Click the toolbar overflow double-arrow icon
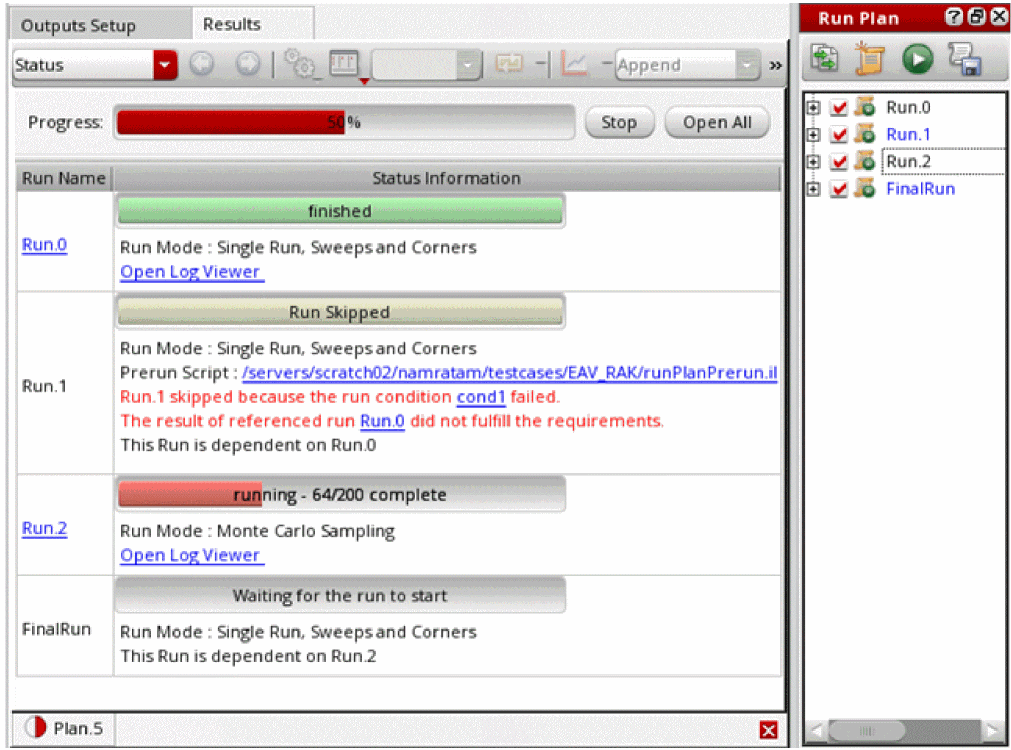The width and height of the screenshot is (1011, 750). click(x=775, y=66)
